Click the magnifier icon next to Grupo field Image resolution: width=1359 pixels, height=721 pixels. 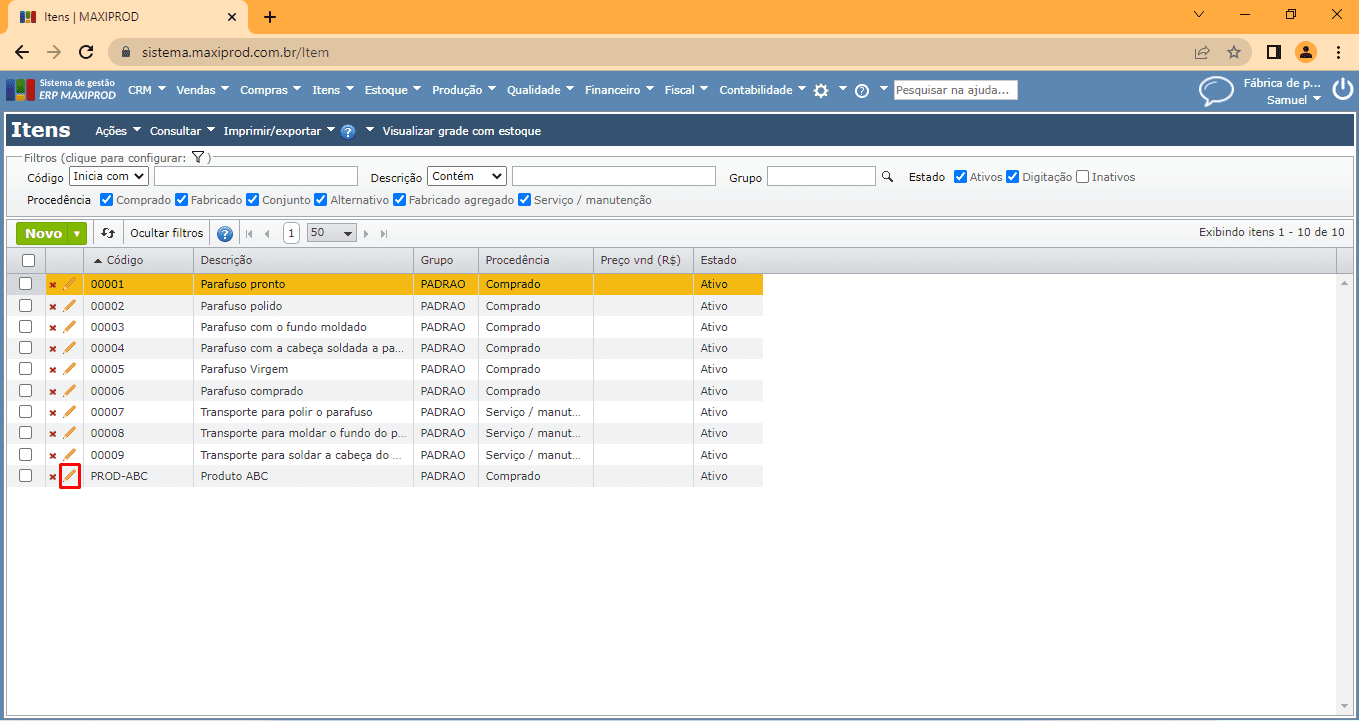tap(886, 177)
